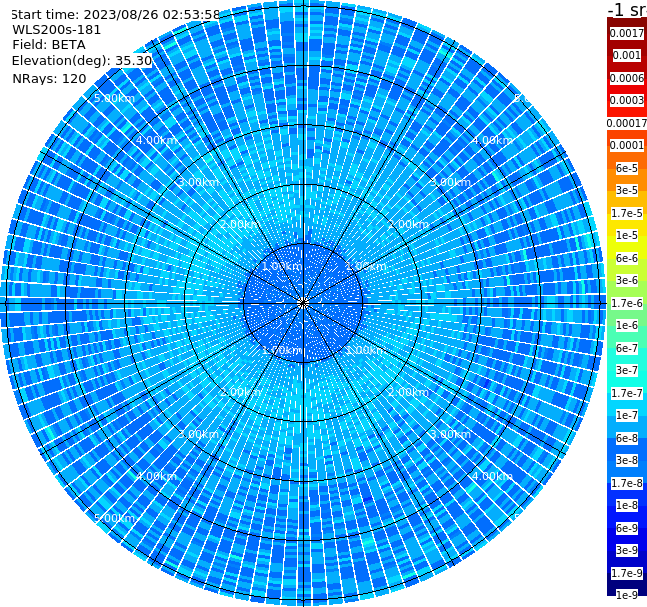Screen dimensions: 647x607
Task: Click the 1e-6 color bar label
Action: coord(627,325)
